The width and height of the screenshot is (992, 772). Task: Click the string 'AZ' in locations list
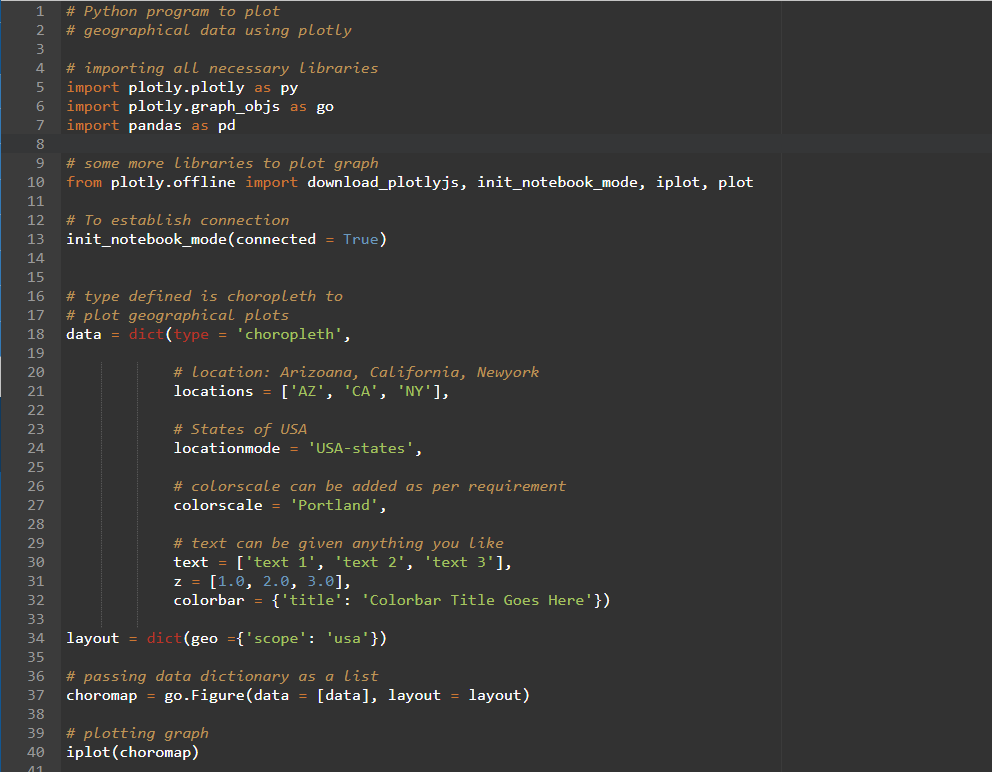[x=307, y=391]
